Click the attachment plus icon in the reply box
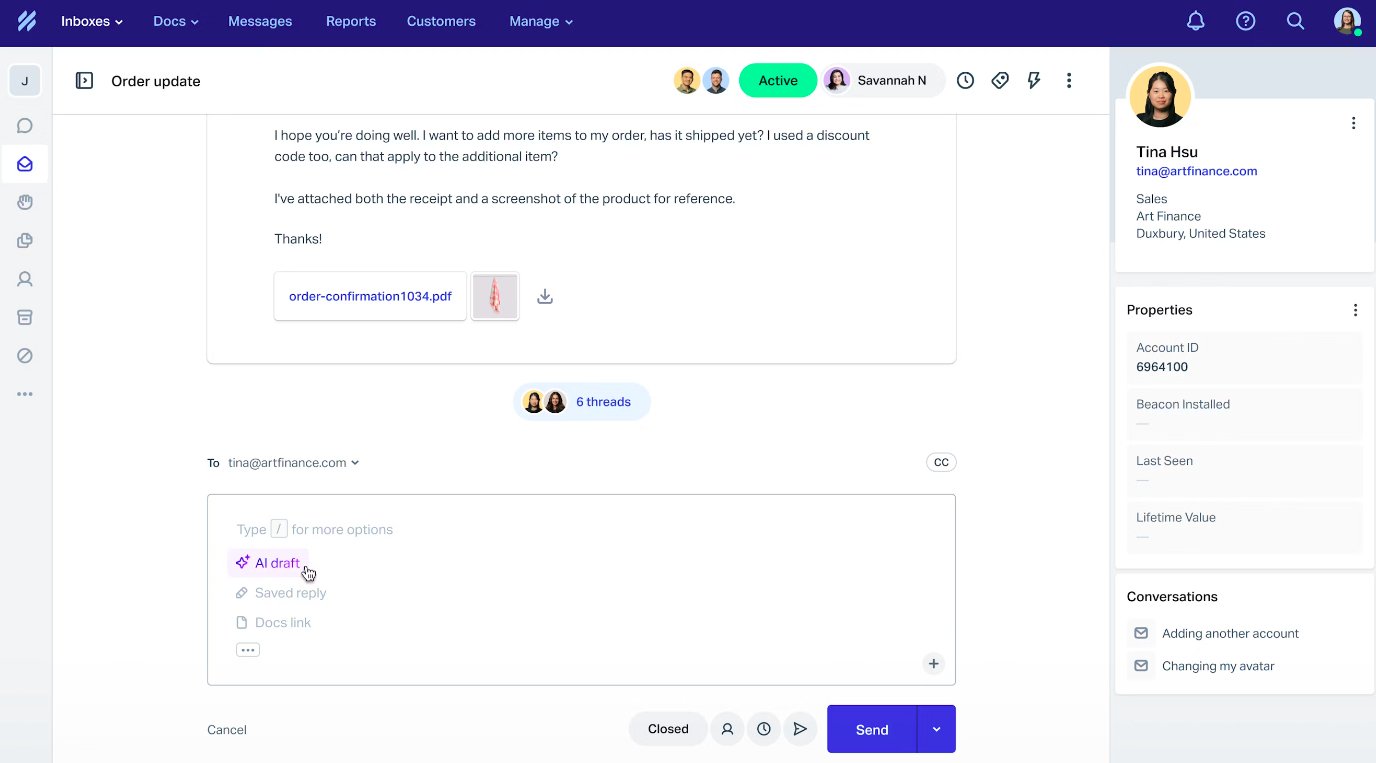This screenshot has width=1376, height=763. click(x=933, y=663)
